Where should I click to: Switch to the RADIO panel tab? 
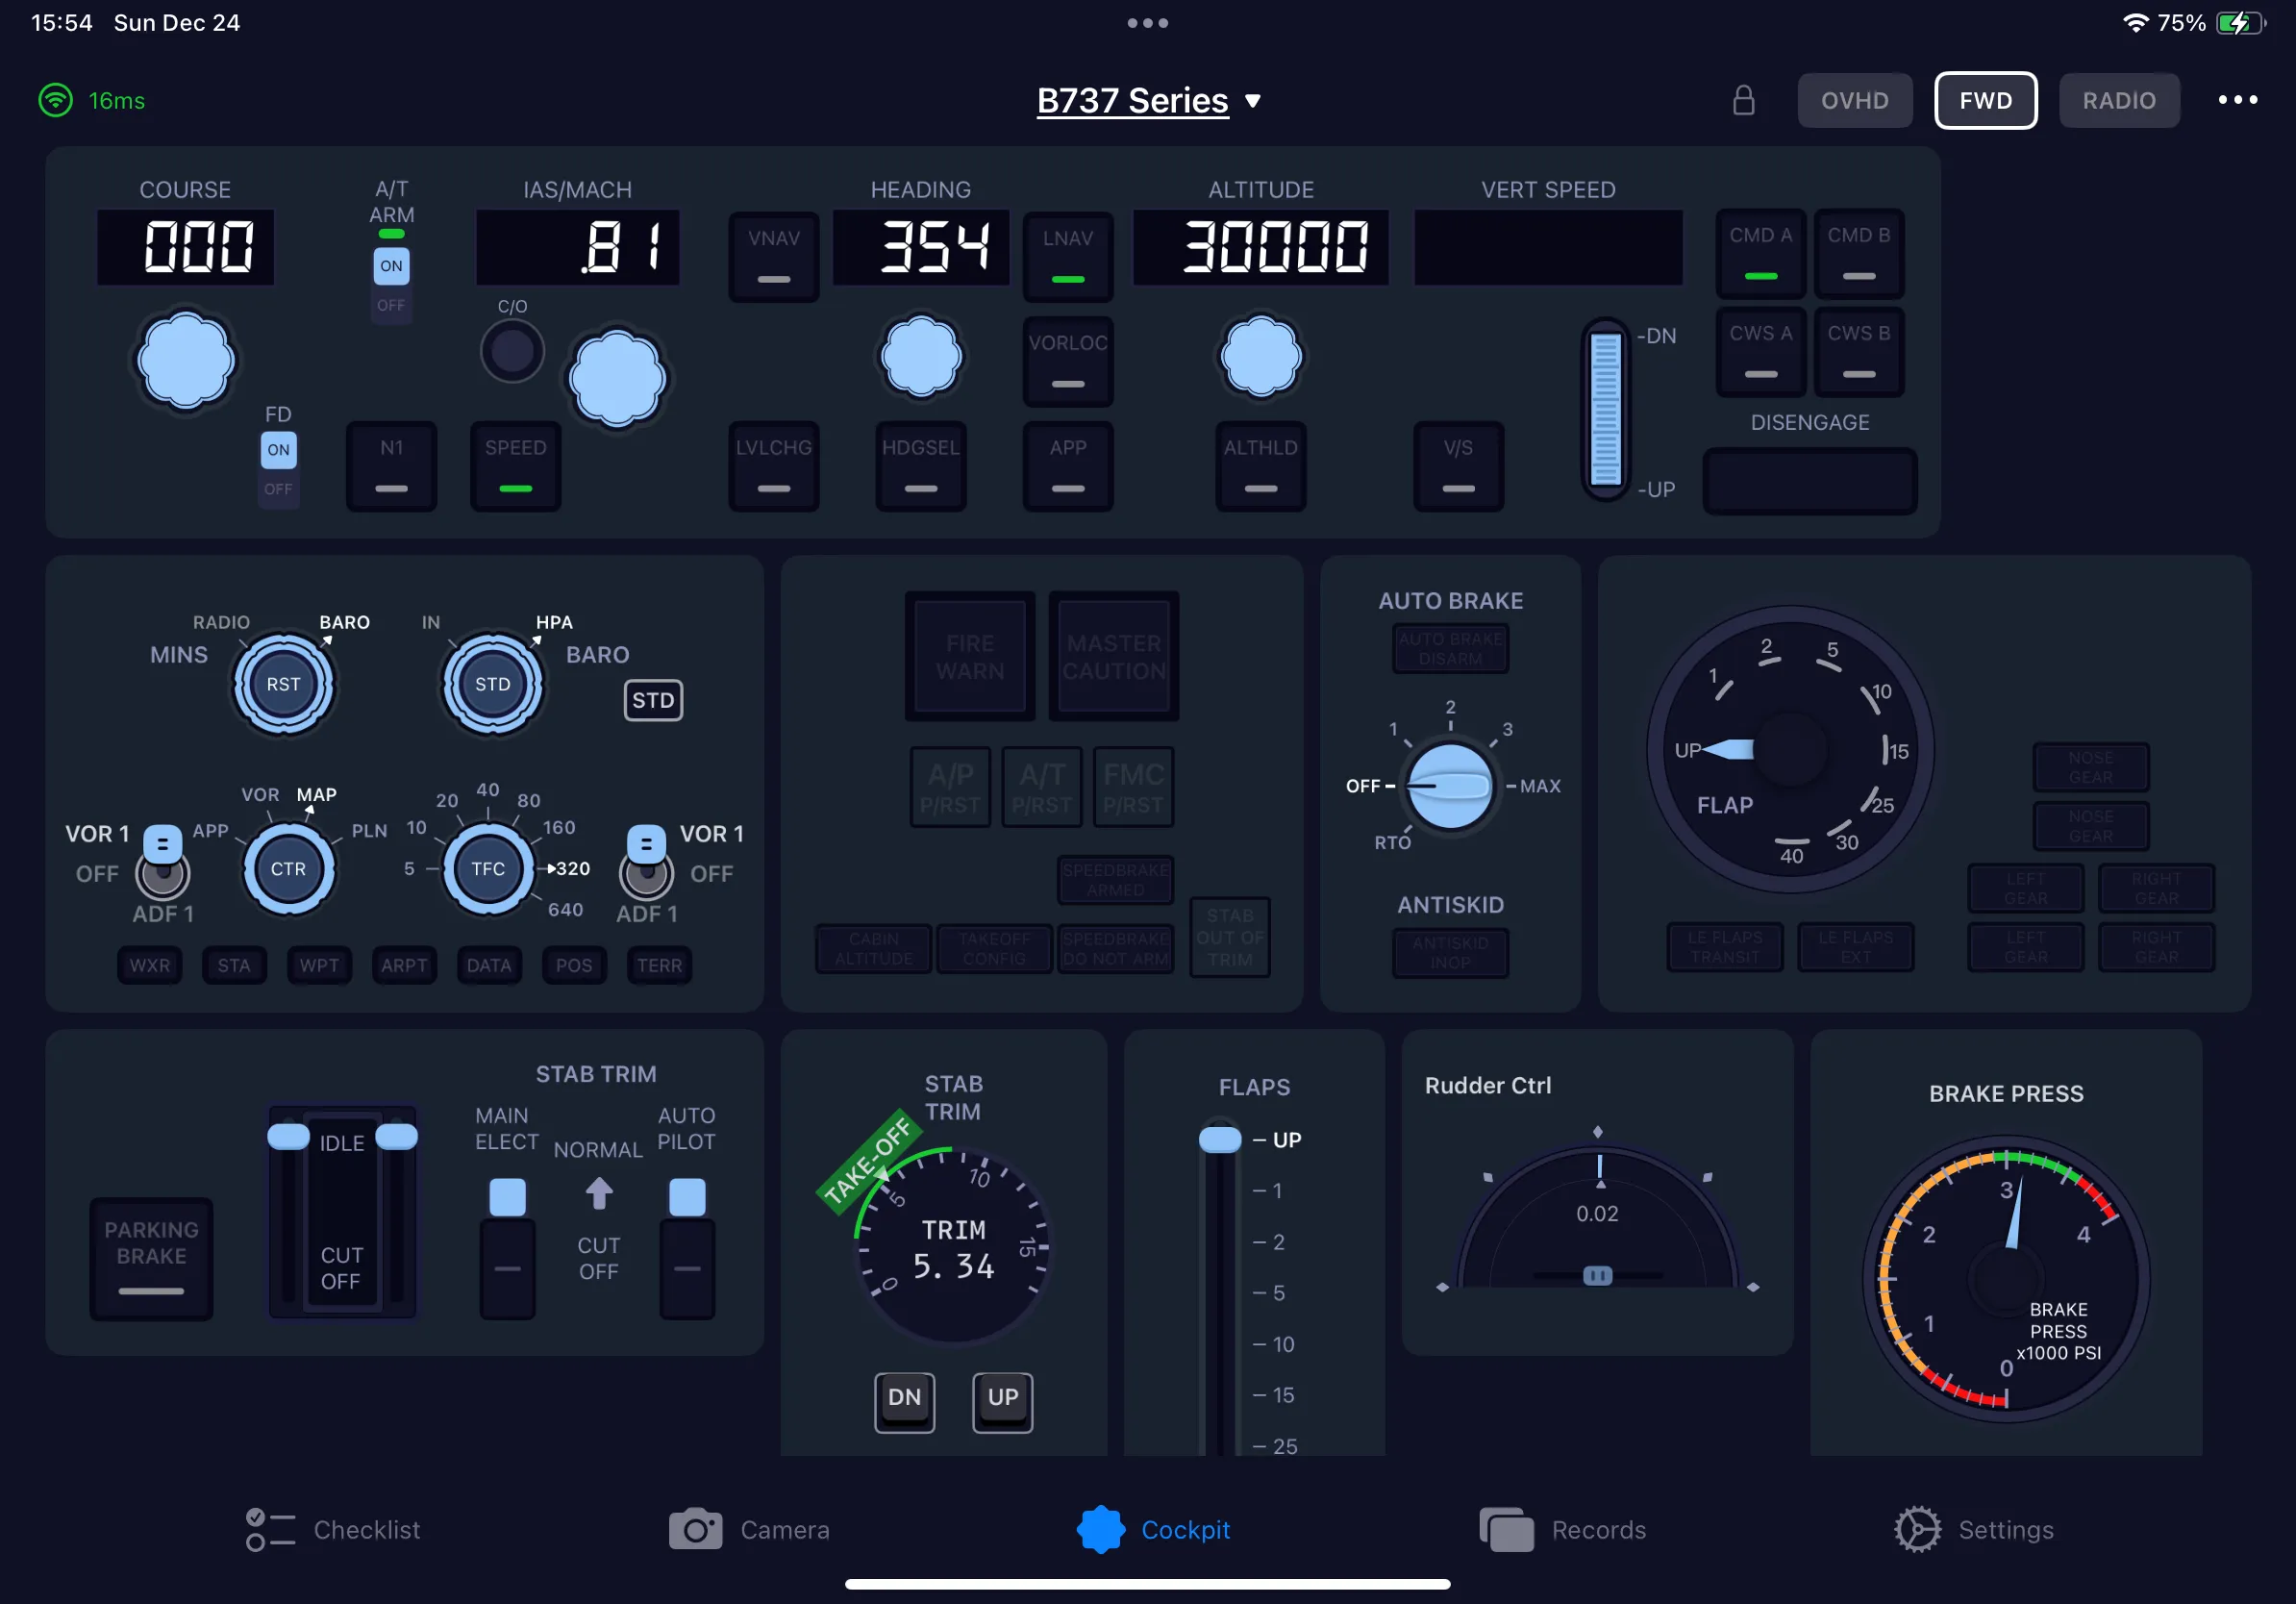tap(2119, 101)
